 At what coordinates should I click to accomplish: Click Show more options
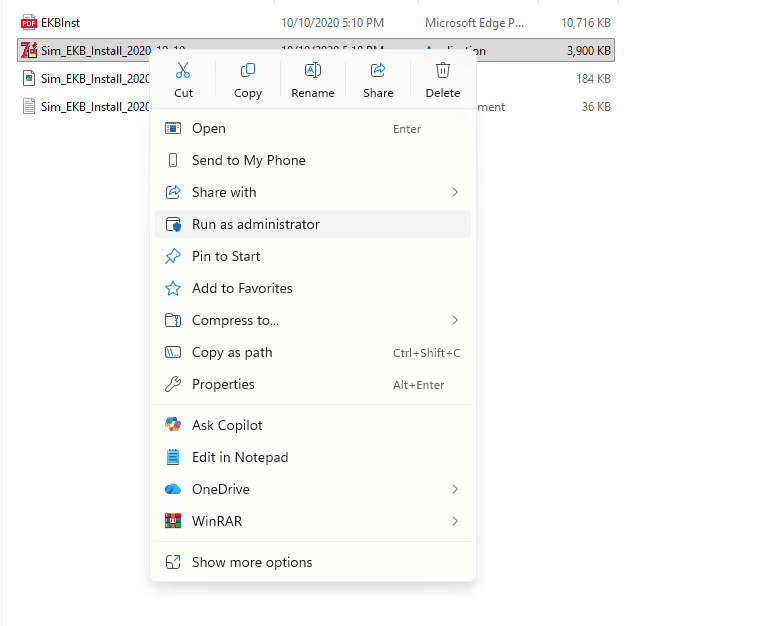click(252, 562)
